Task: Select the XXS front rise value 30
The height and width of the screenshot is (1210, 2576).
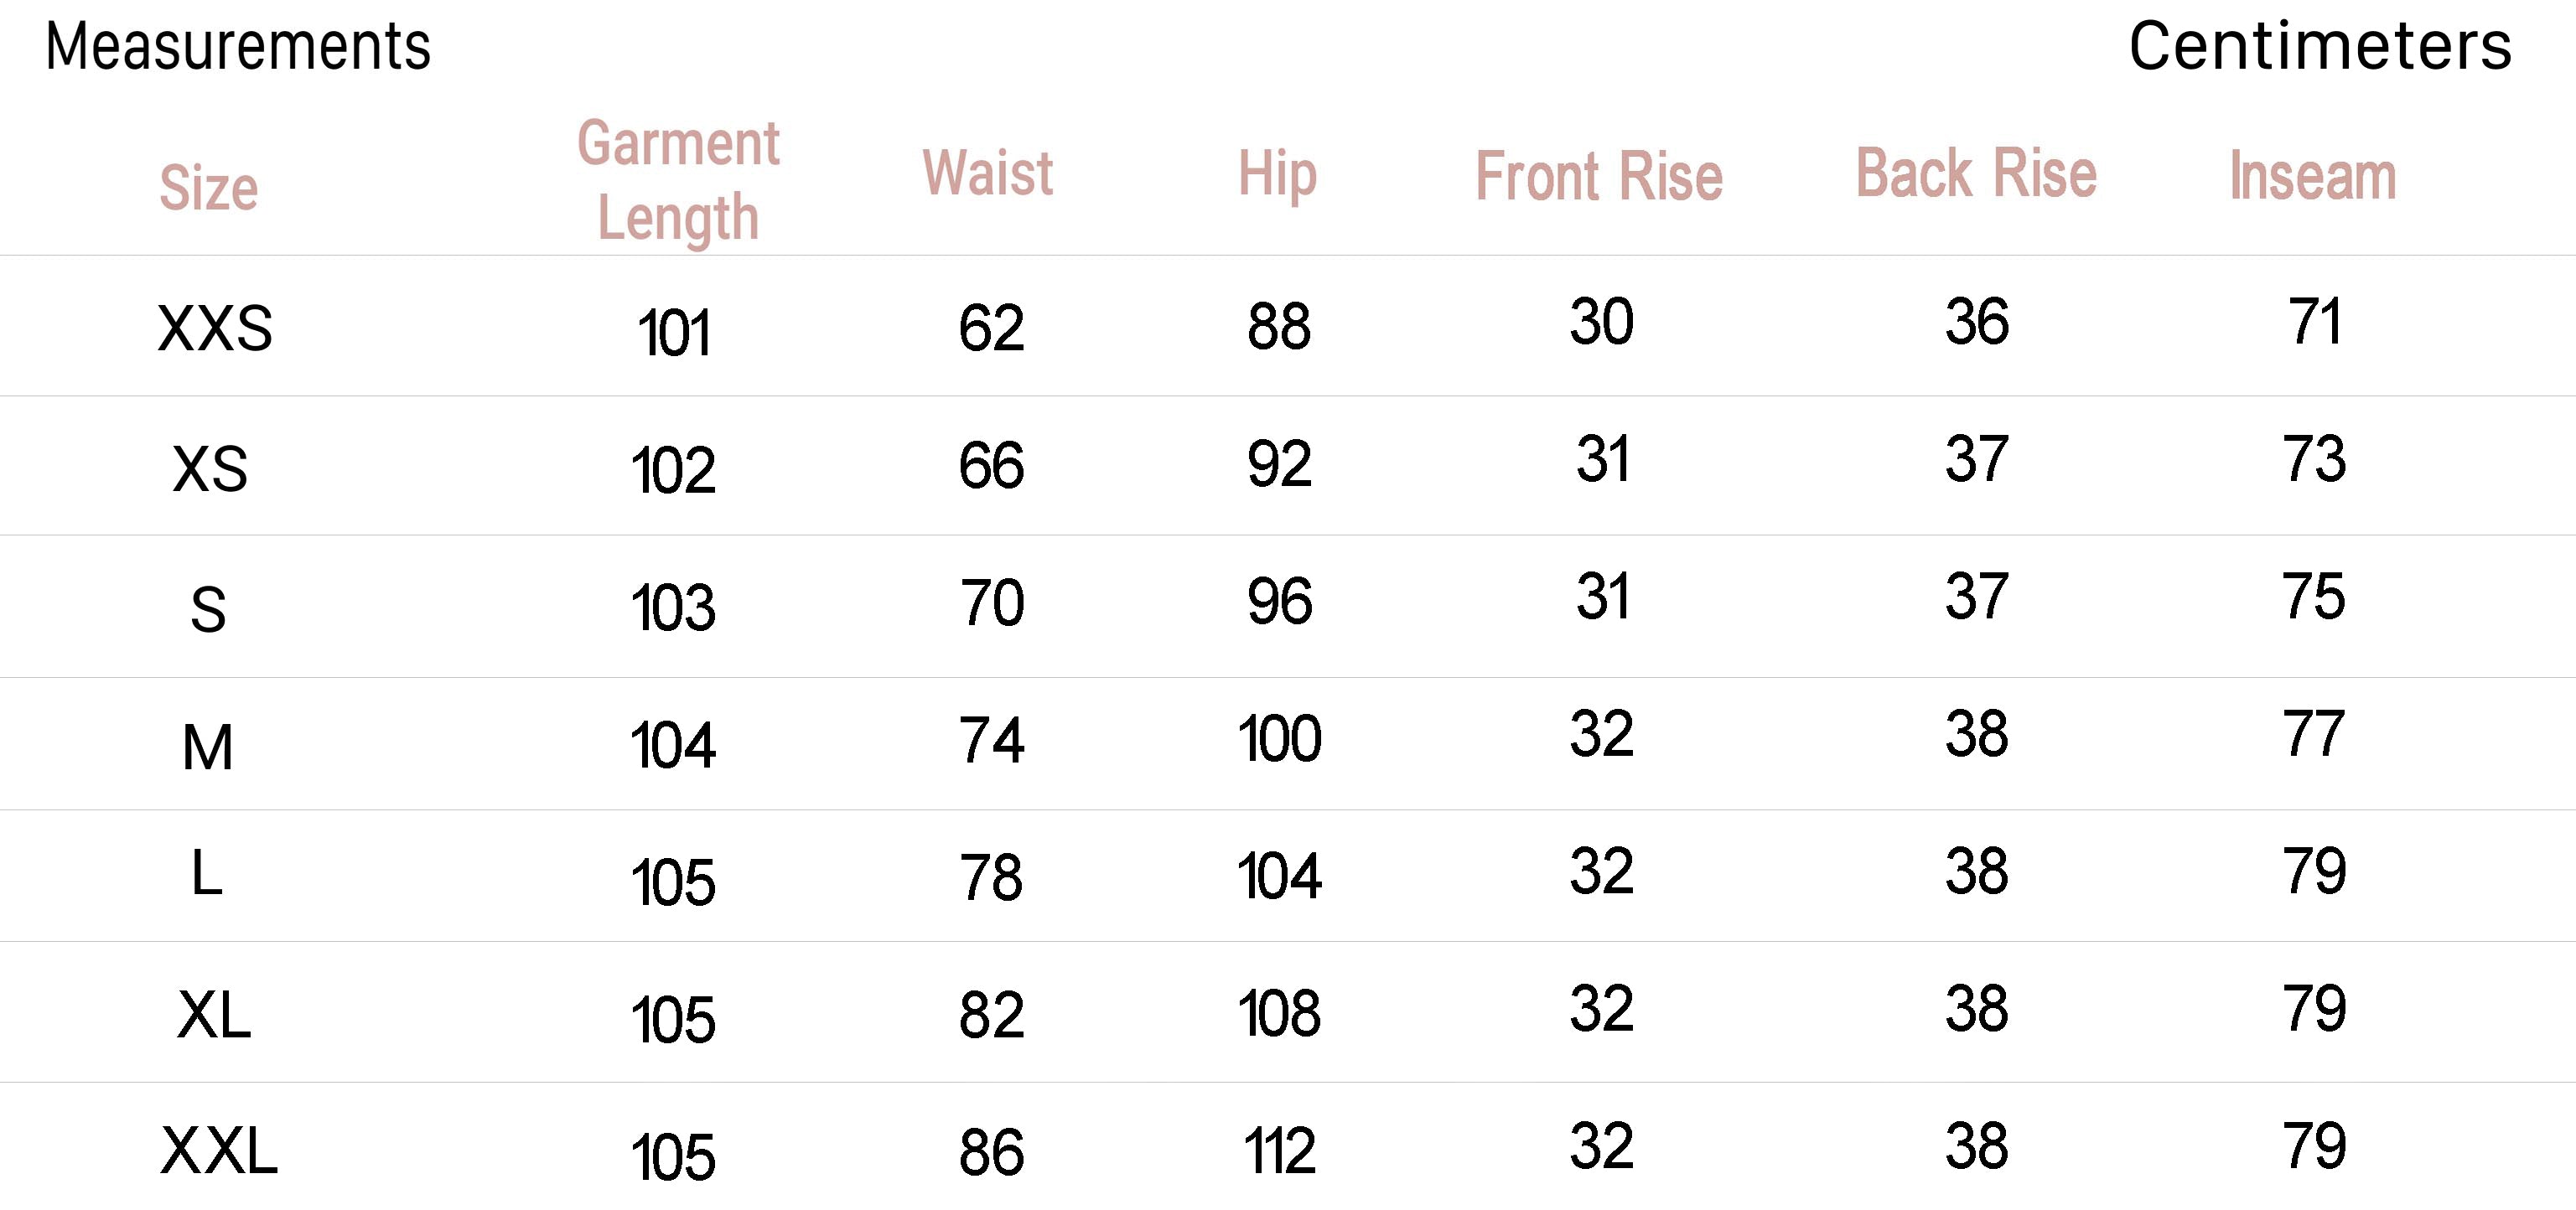Action: point(1601,322)
